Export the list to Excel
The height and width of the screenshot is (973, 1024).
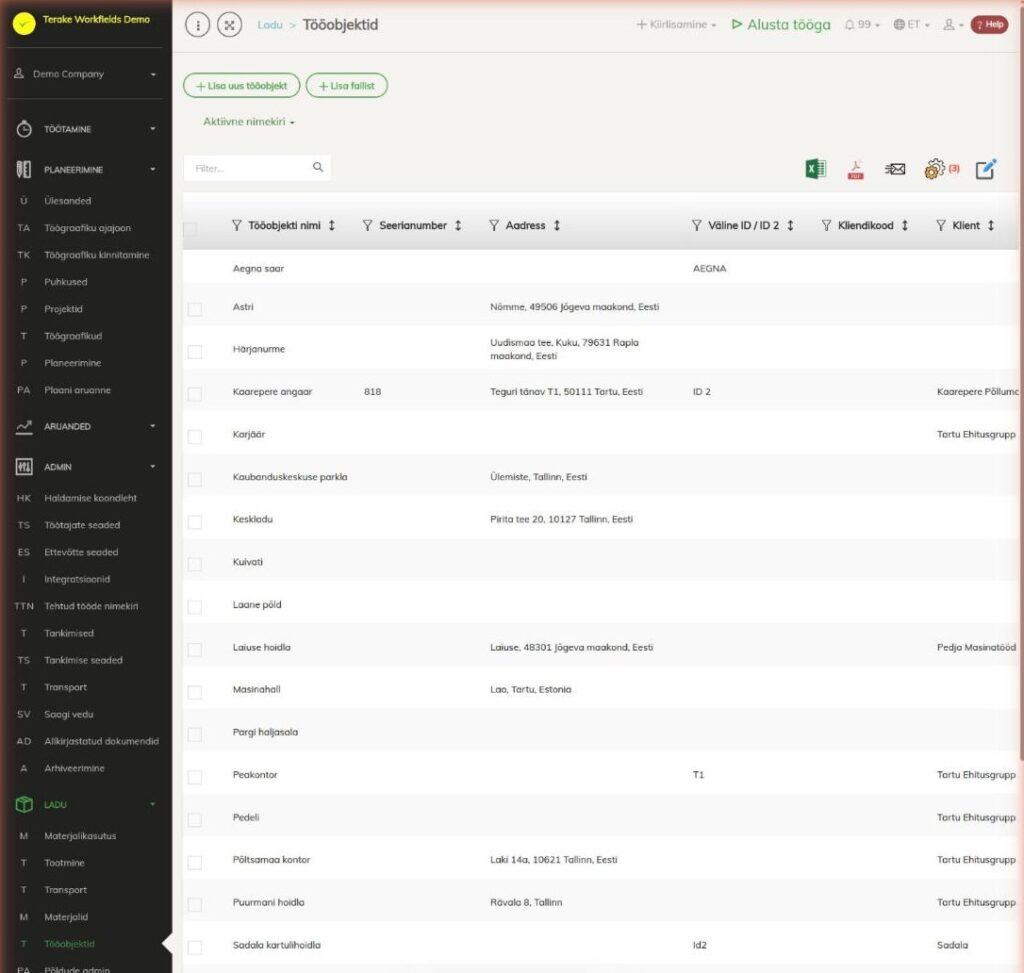point(816,169)
